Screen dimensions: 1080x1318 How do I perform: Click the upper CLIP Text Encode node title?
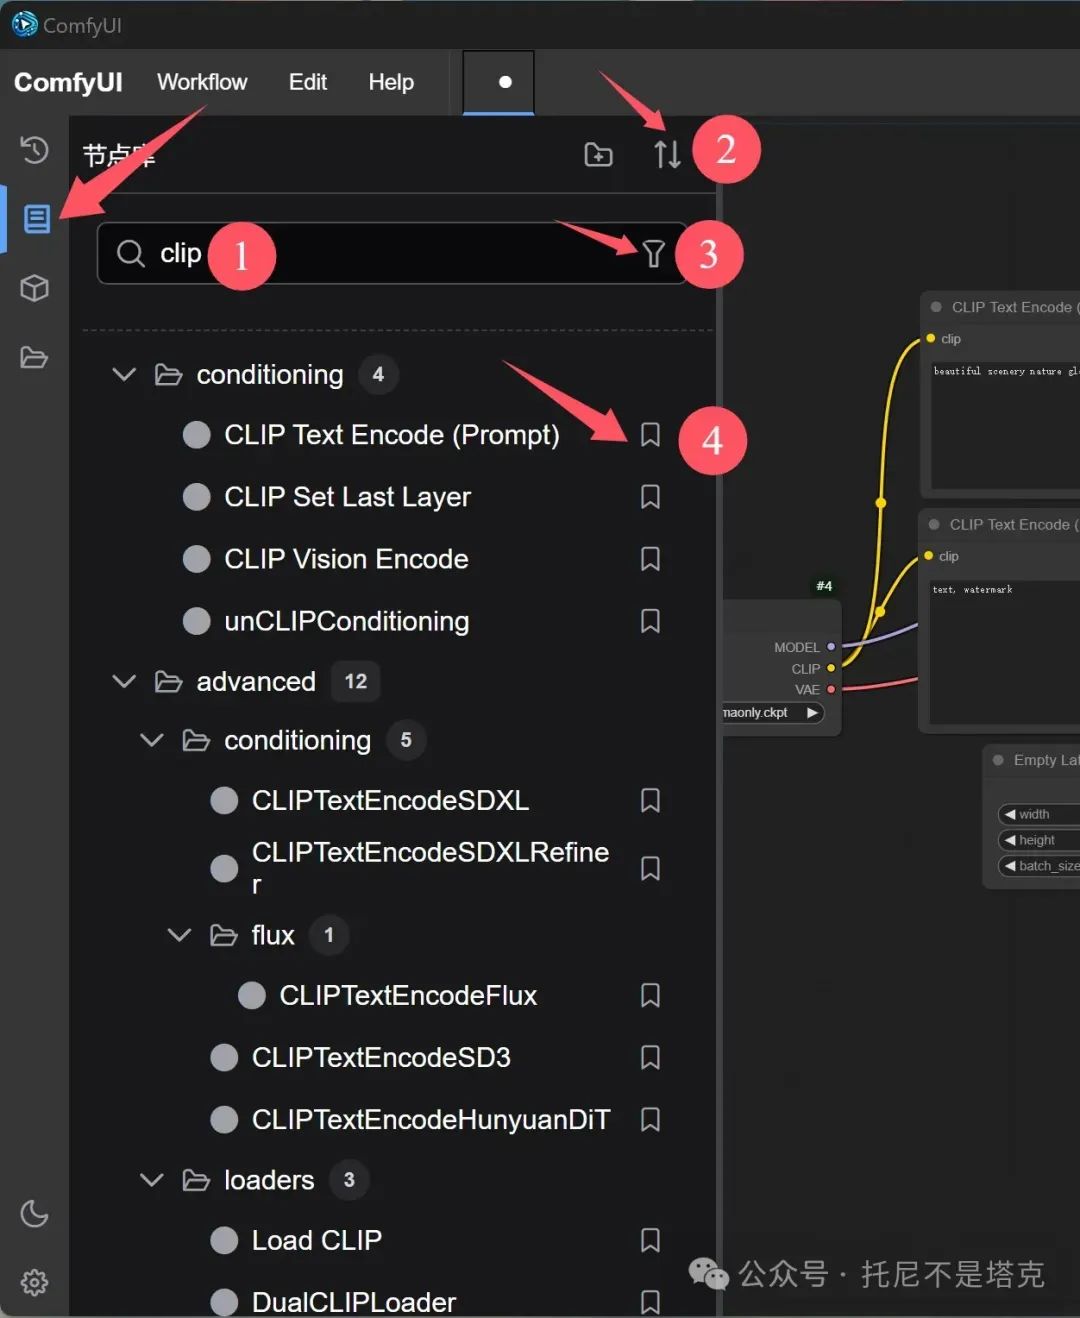click(x=1013, y=307)
